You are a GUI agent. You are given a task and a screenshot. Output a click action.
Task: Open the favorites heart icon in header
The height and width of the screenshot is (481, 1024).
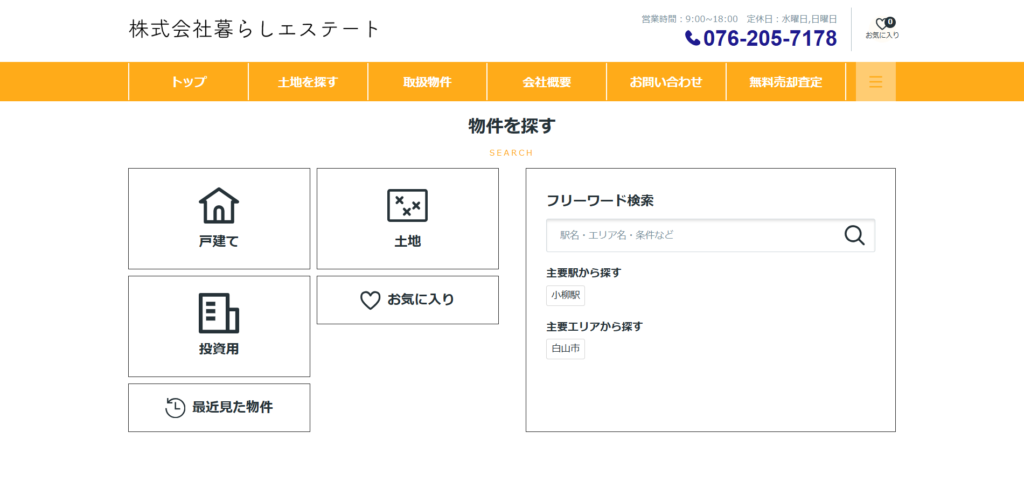pos(881,24)
